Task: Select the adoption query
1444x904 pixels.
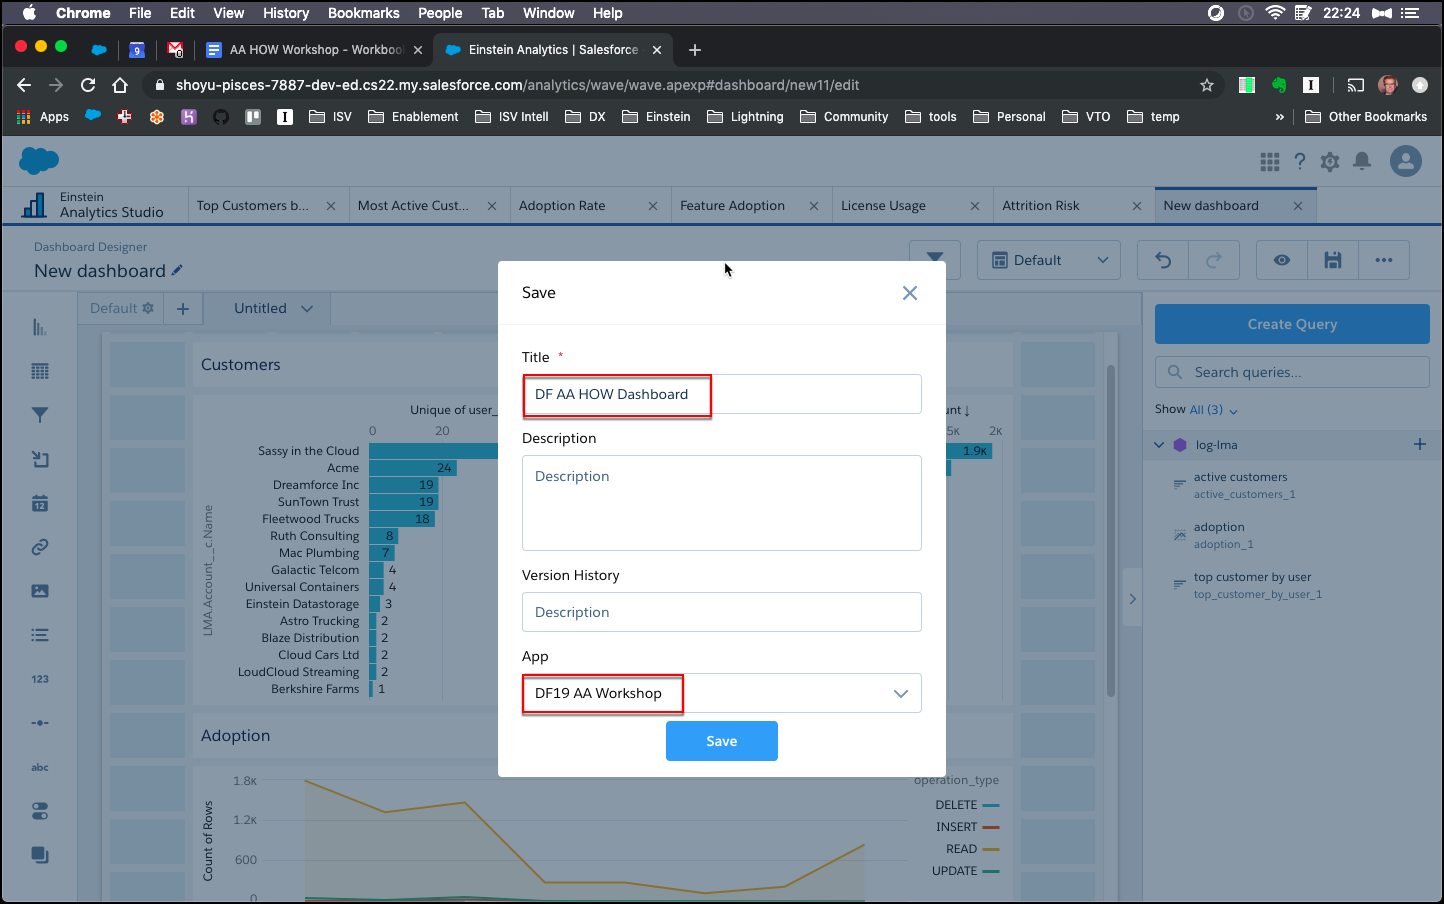Action: (x=1219, y=535)
